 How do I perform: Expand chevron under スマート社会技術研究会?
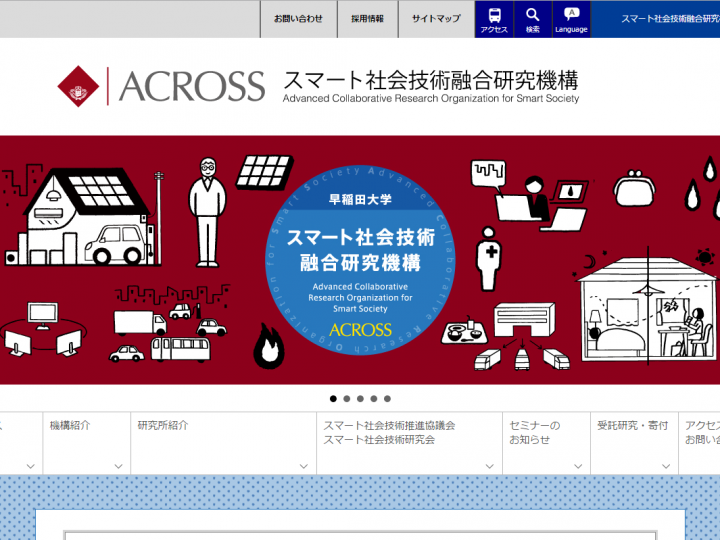[x=489, y=466]
